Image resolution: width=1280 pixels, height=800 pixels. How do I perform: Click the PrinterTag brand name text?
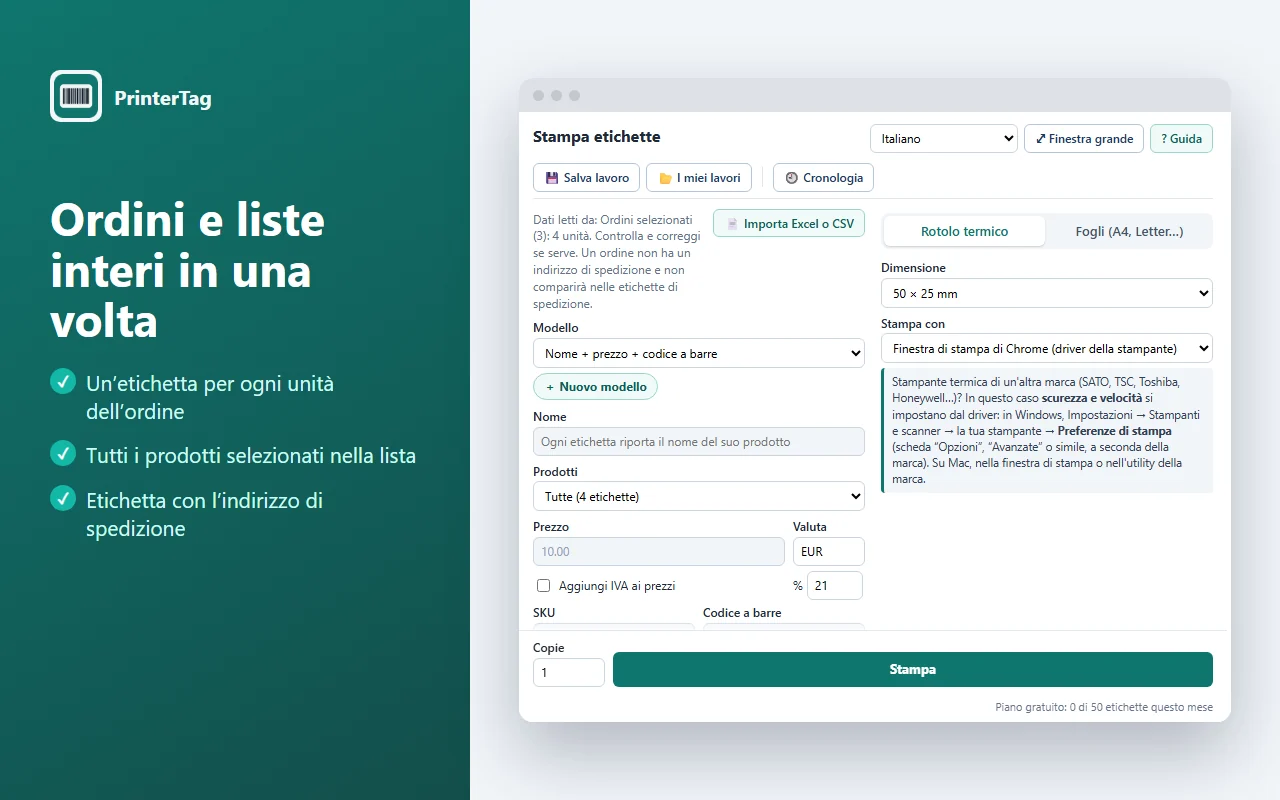pos(163,98)
